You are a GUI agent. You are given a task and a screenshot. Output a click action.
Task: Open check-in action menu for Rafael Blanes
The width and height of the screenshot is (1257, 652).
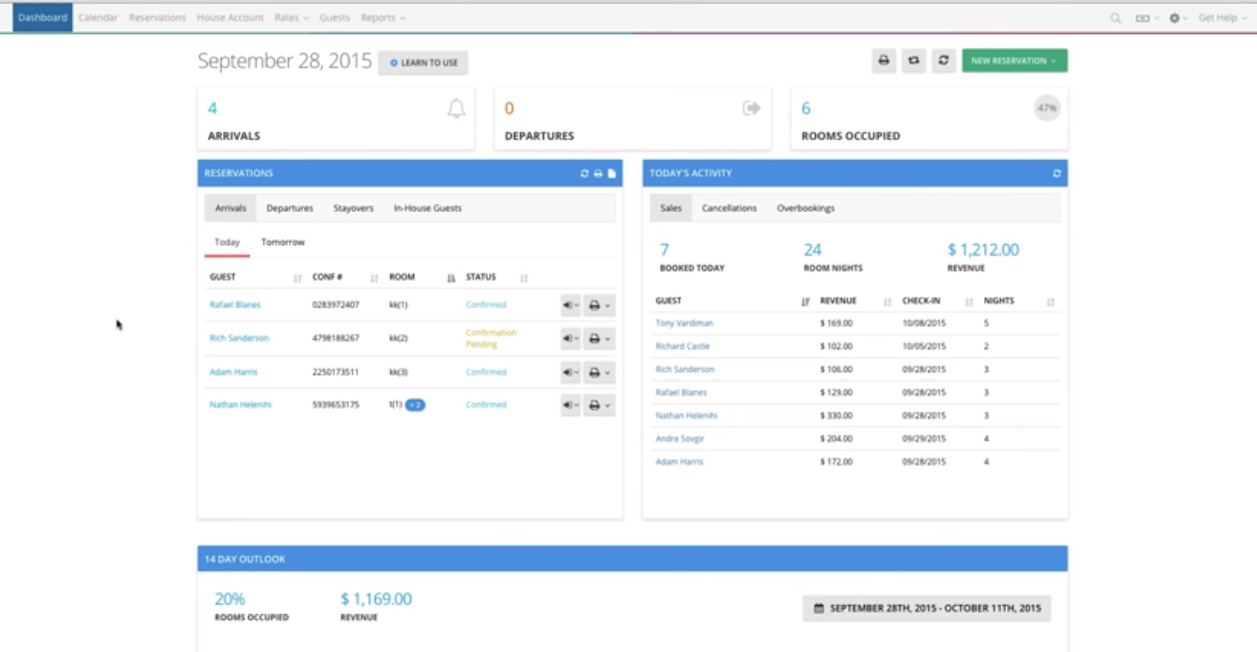click(x=570, y=305)
